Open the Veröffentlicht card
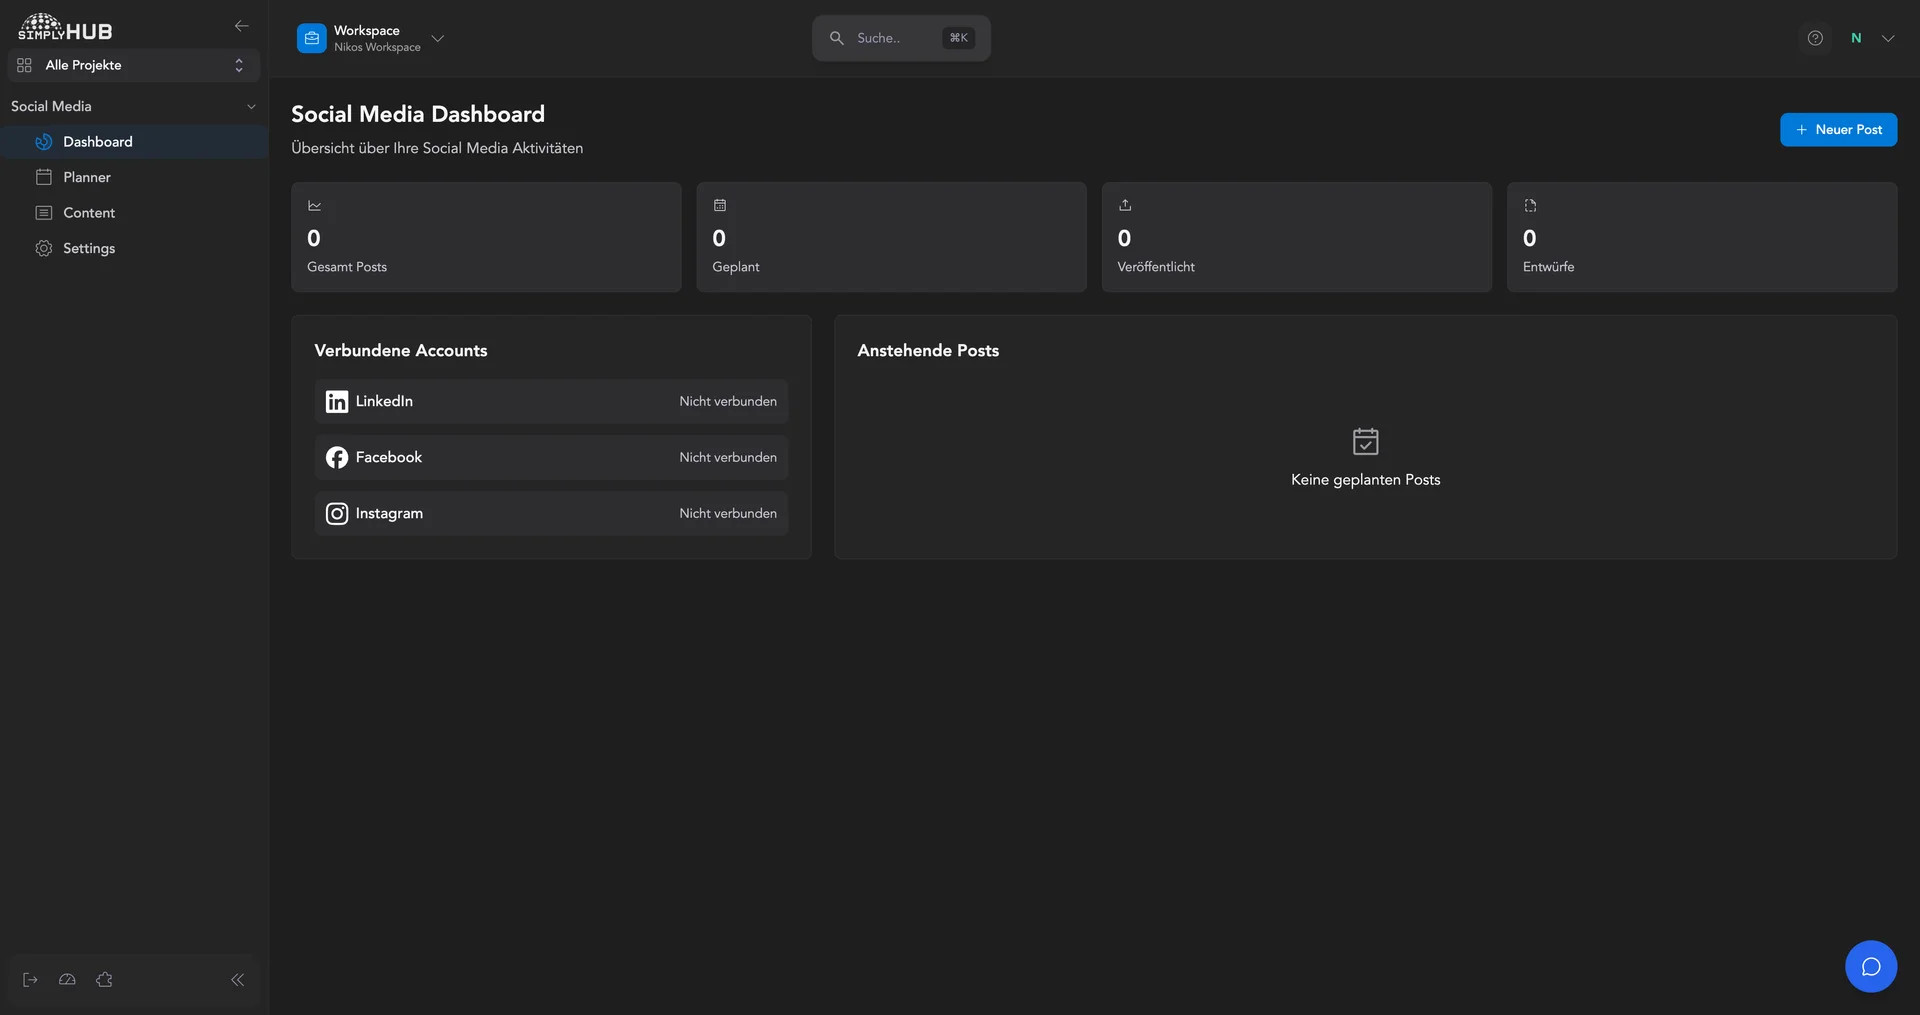The image size is (1920, 1015). click(1296, 237)
